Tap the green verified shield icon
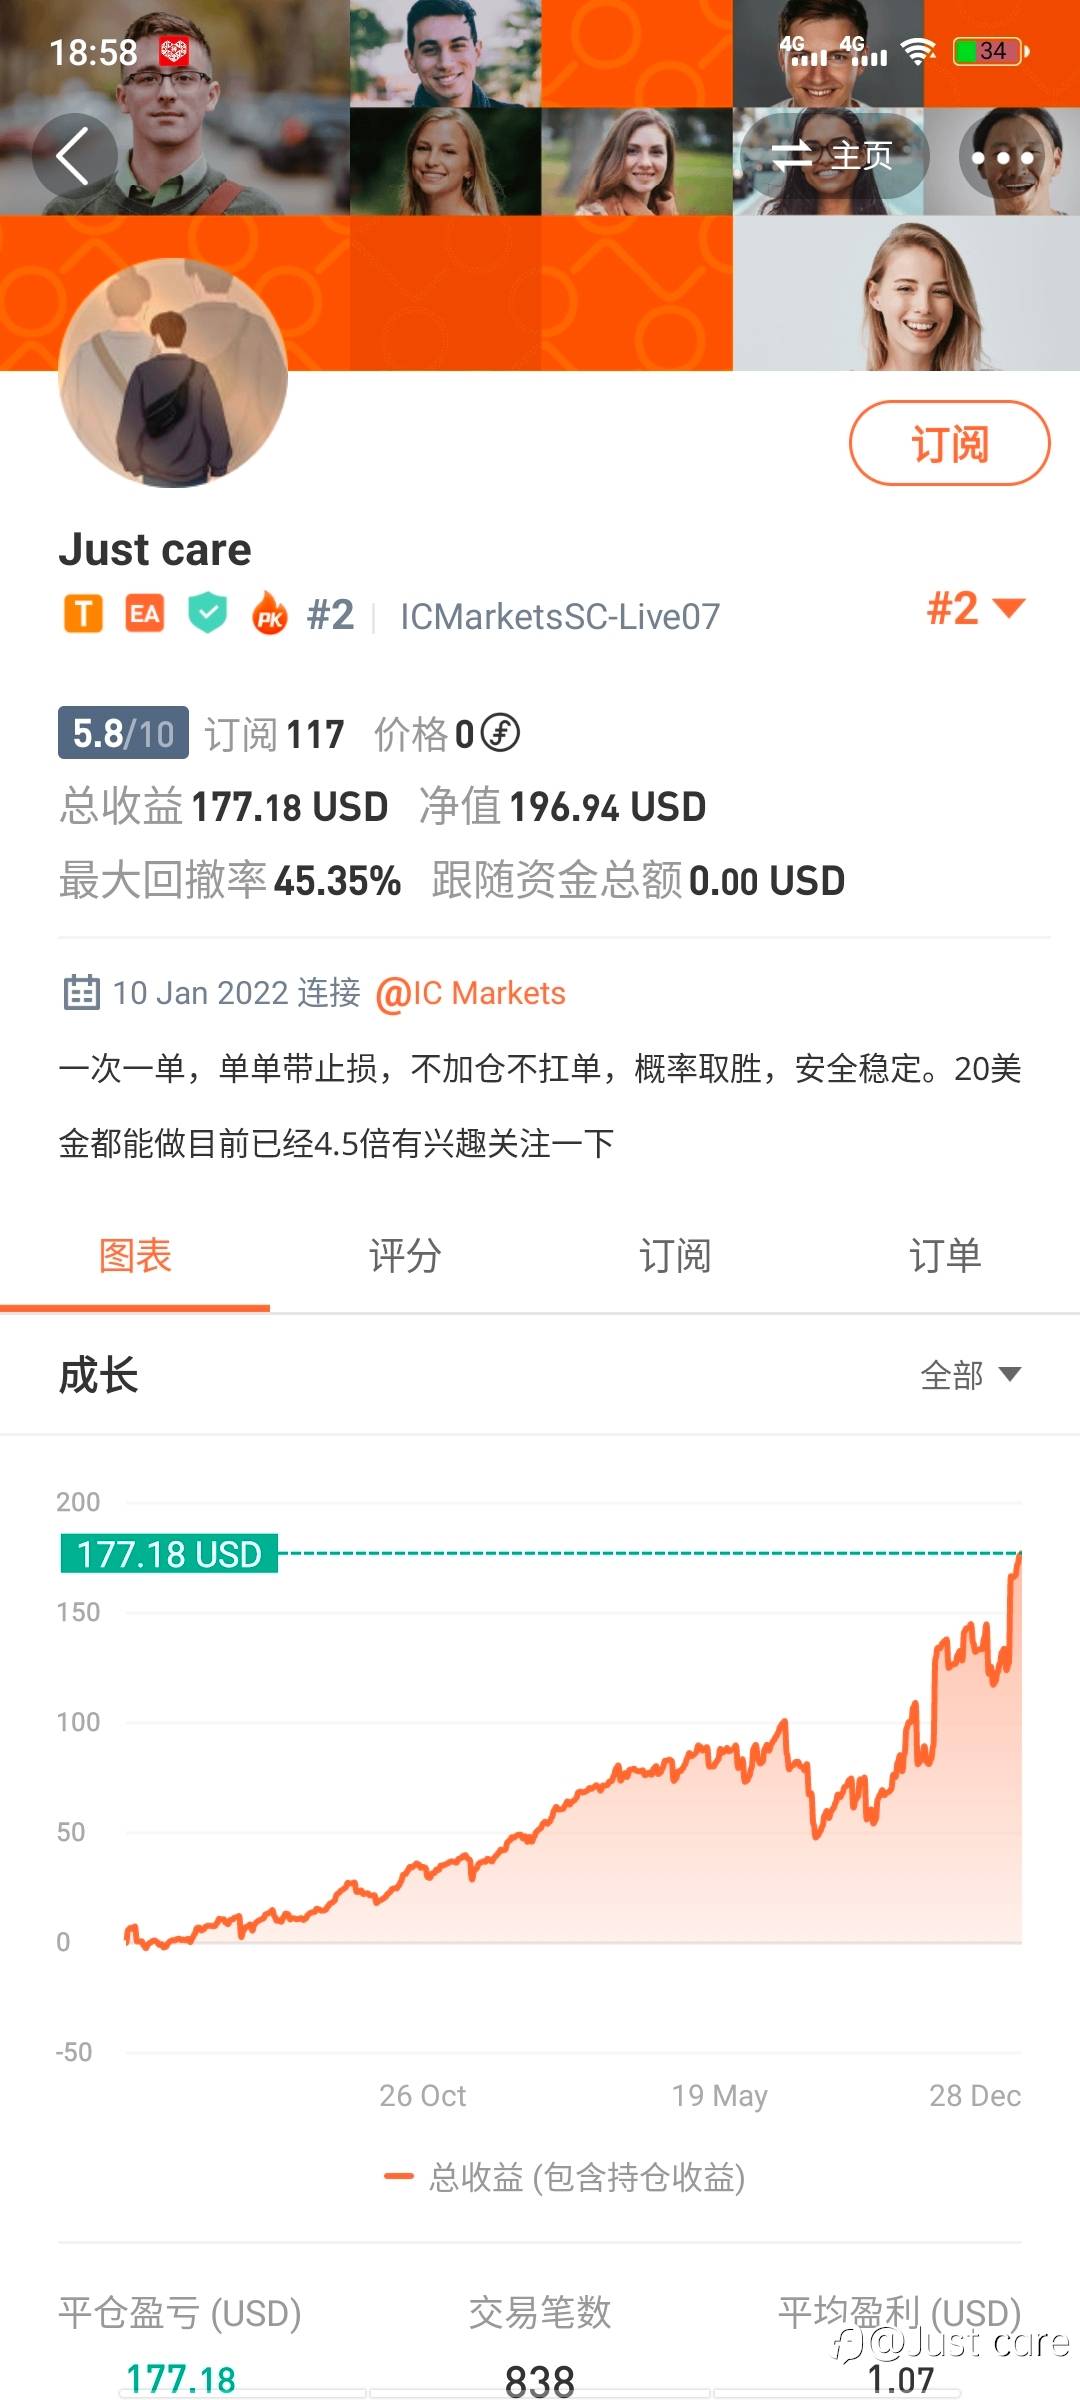1080x2400 pixels. click(x=207, y=613)
